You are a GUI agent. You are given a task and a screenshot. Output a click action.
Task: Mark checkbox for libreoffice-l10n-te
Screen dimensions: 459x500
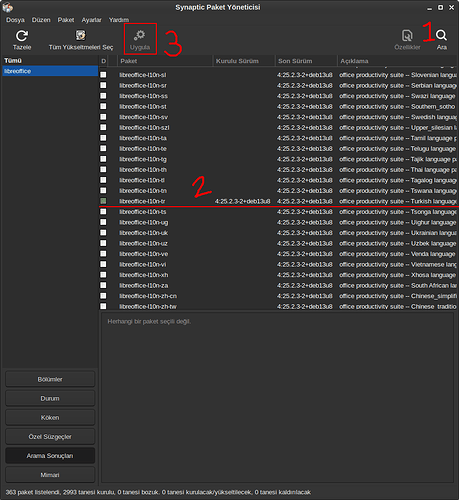coord(103,148)
